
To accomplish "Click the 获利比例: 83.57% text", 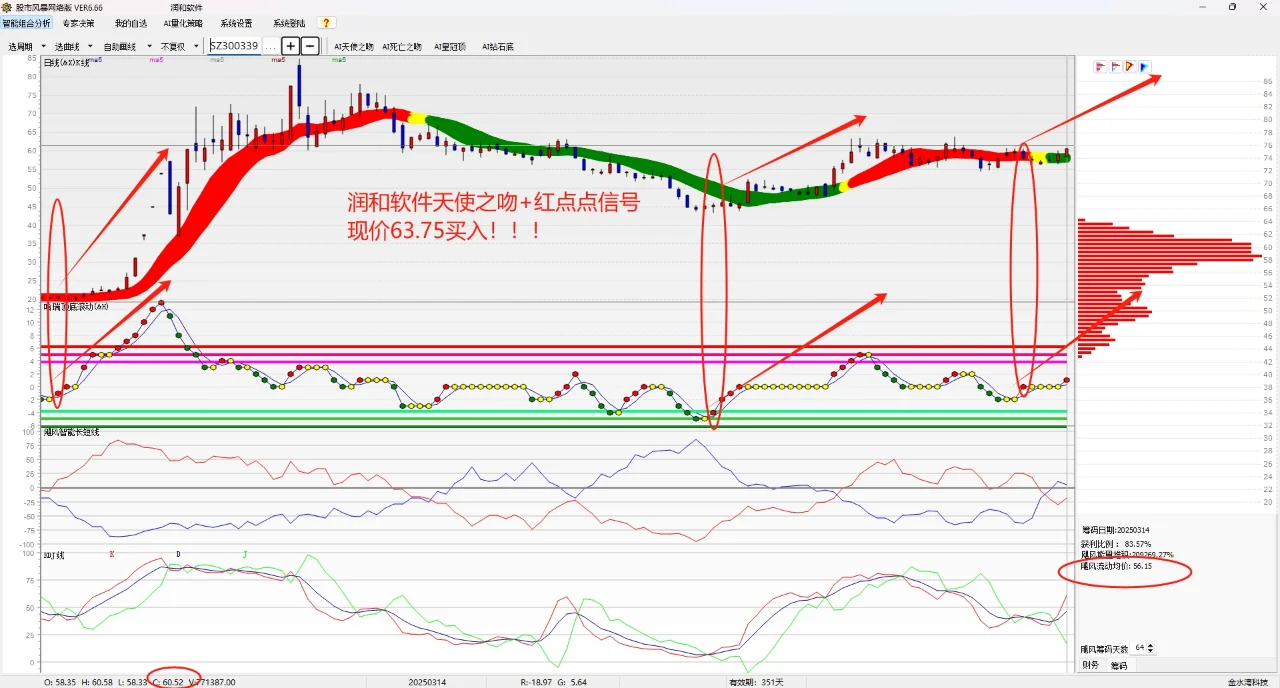I will 1116,544.
